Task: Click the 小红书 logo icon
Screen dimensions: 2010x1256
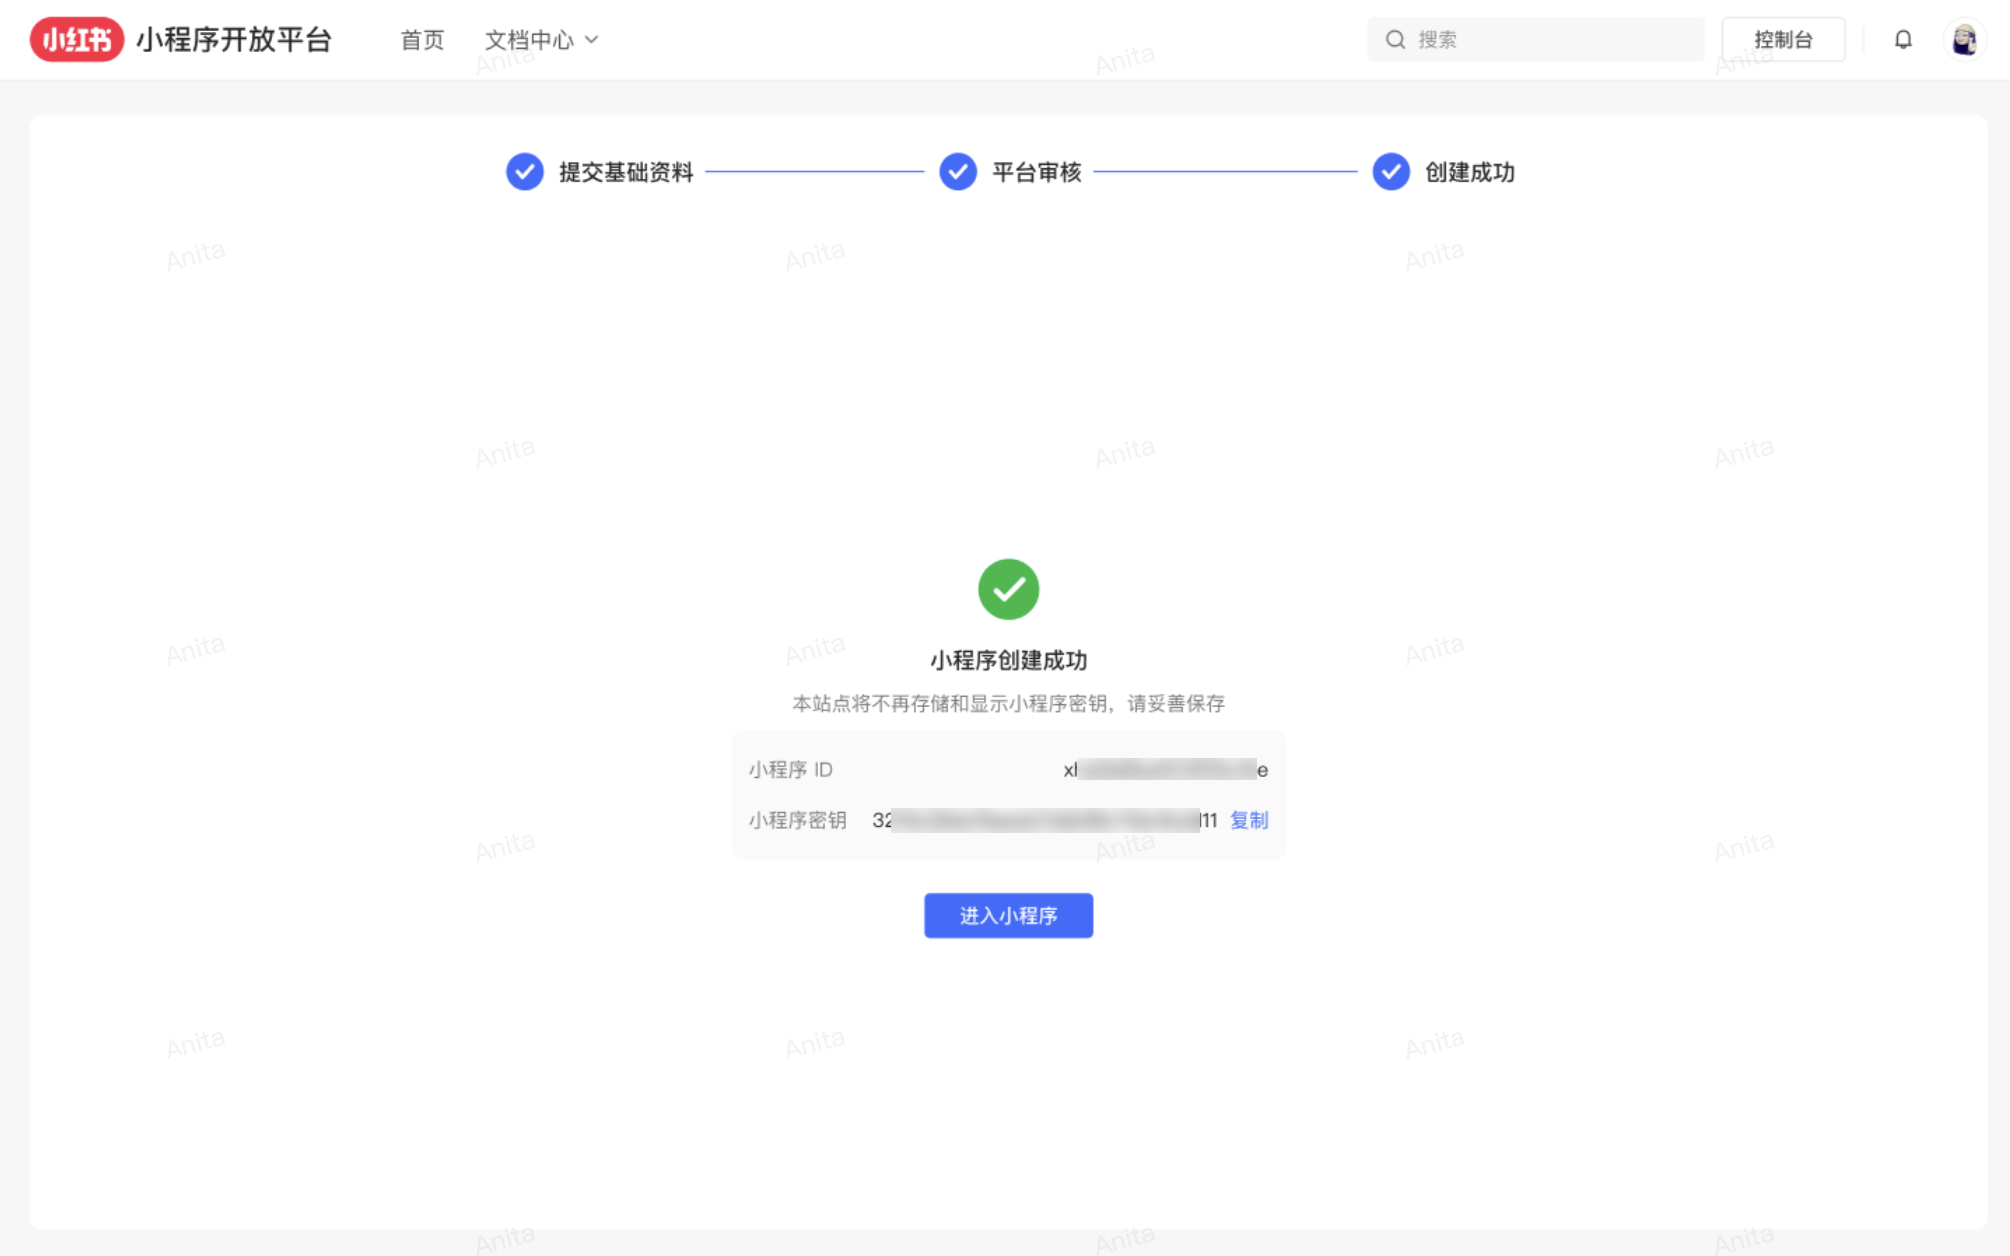Action: tap(77, 39)
